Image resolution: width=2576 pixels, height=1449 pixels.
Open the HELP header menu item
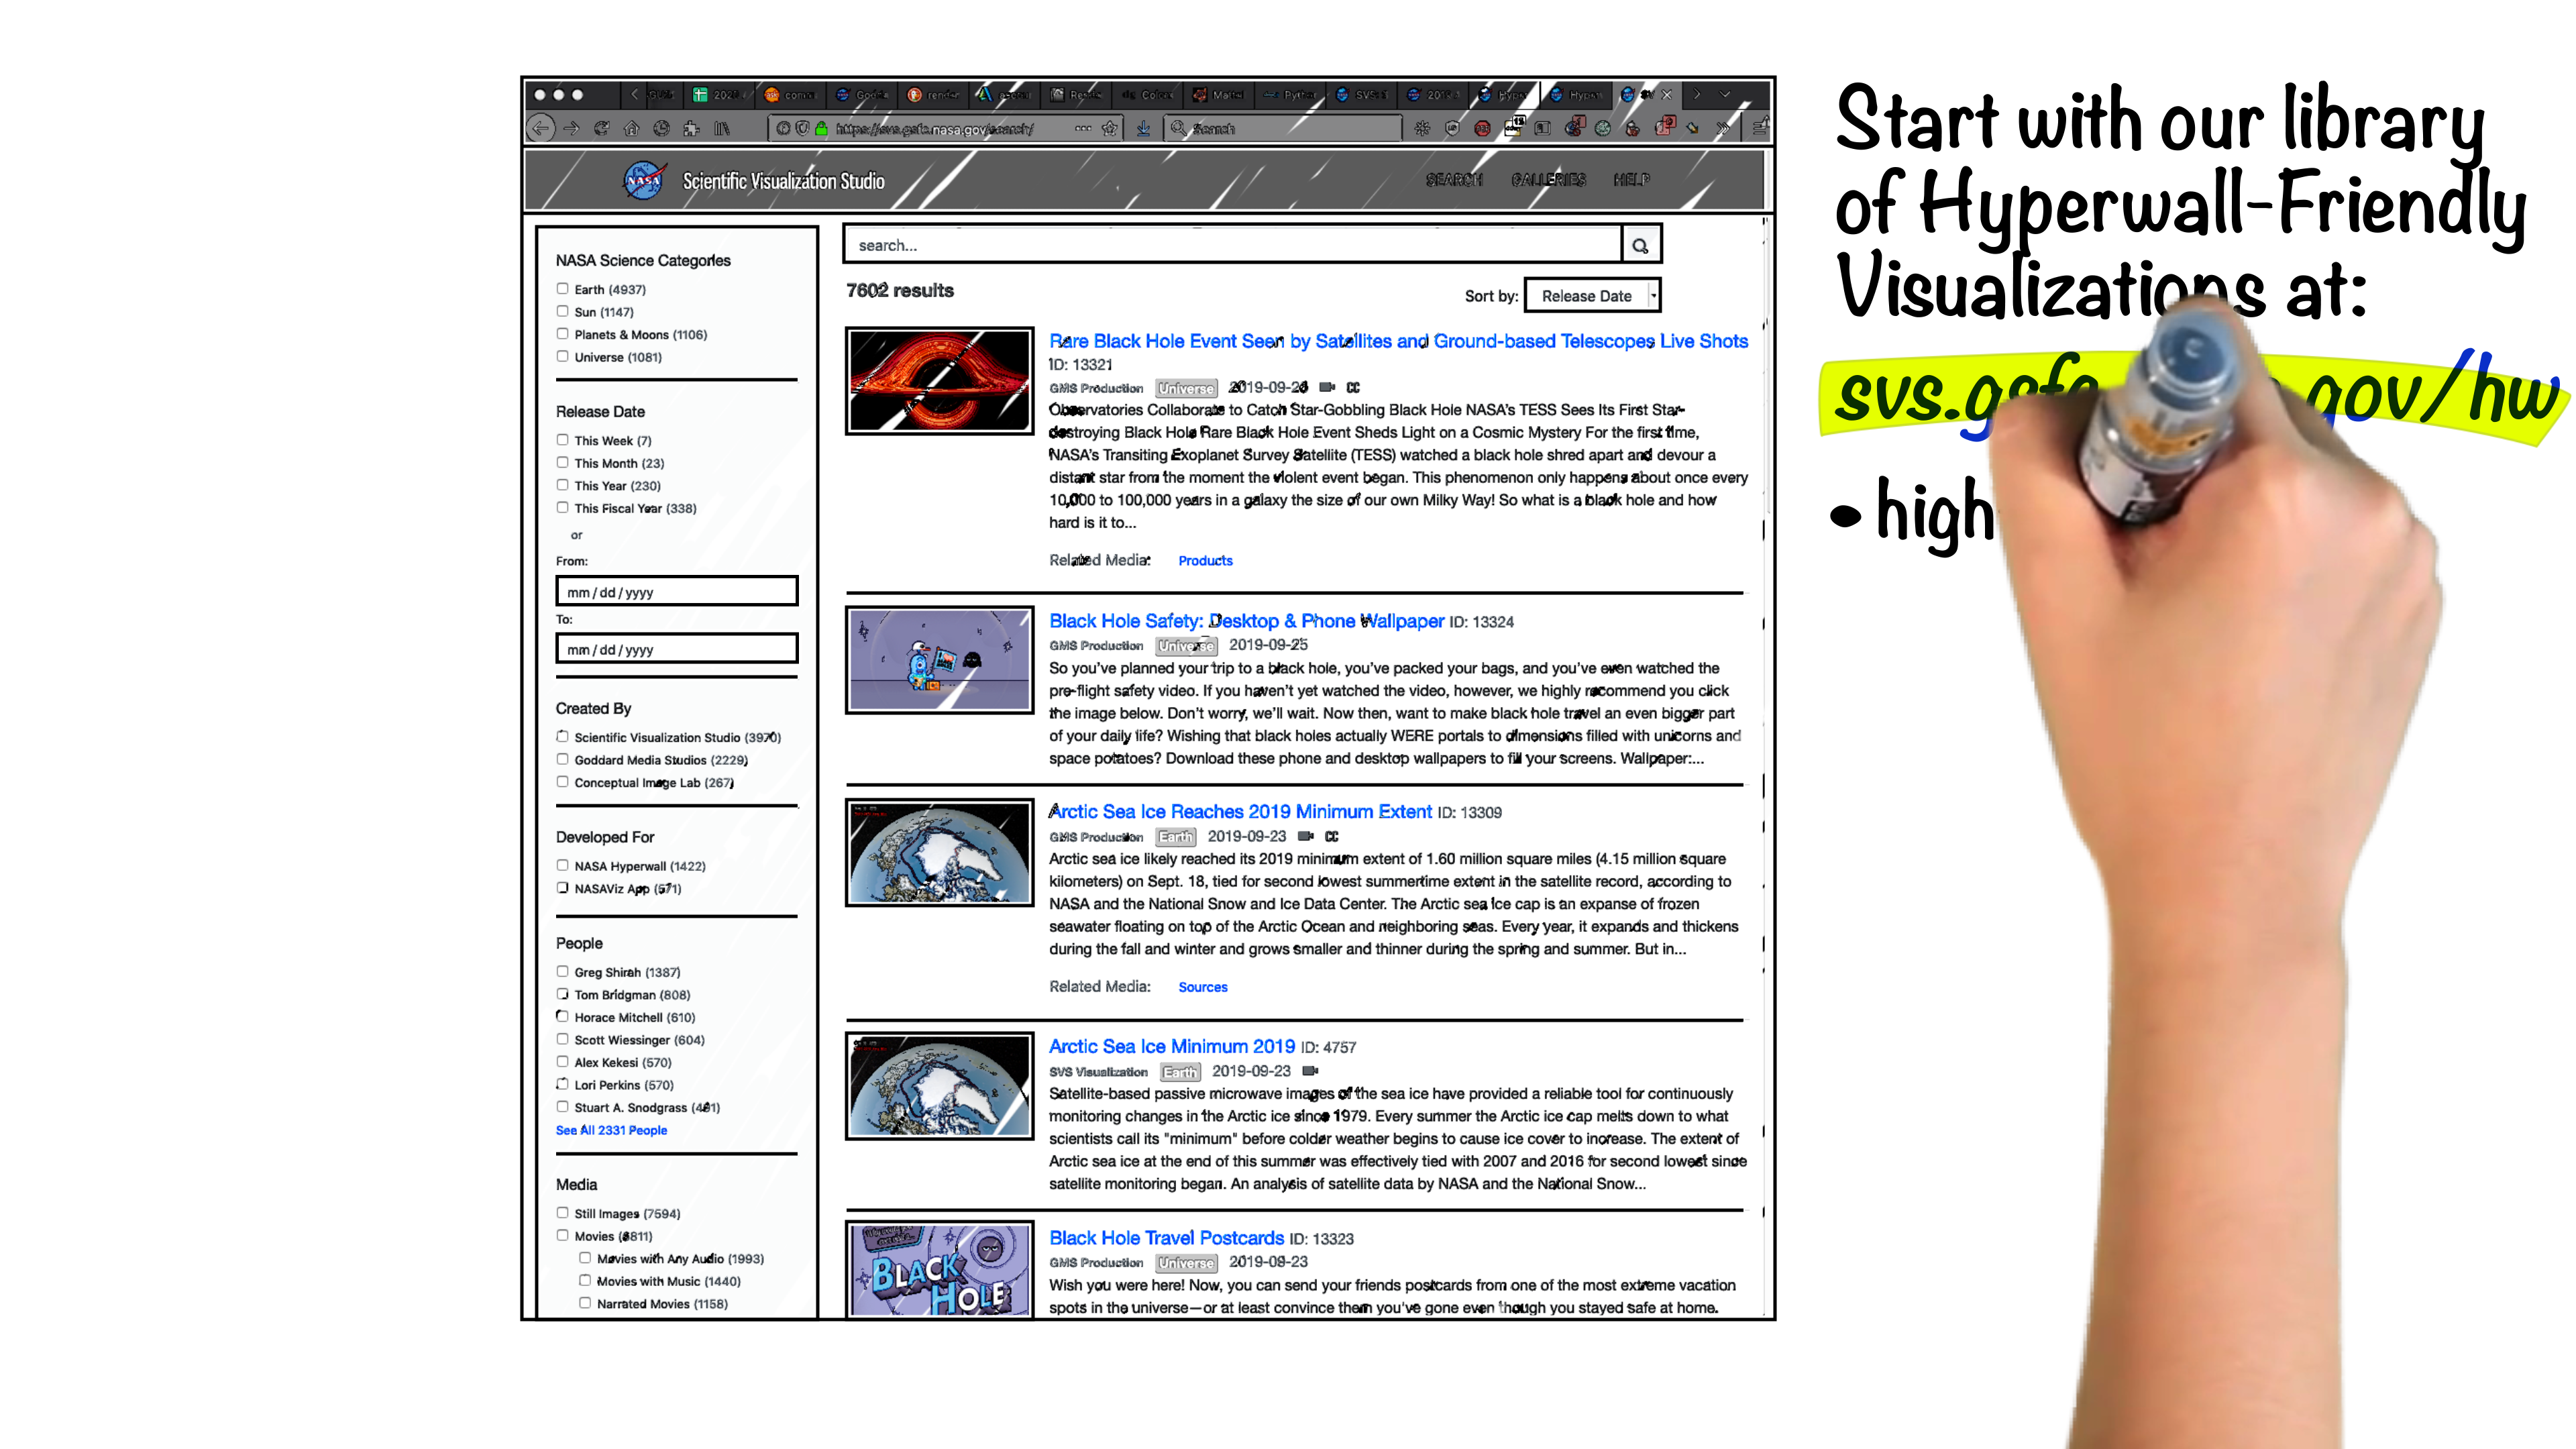pyautogui.click(x=1631, y=180)
